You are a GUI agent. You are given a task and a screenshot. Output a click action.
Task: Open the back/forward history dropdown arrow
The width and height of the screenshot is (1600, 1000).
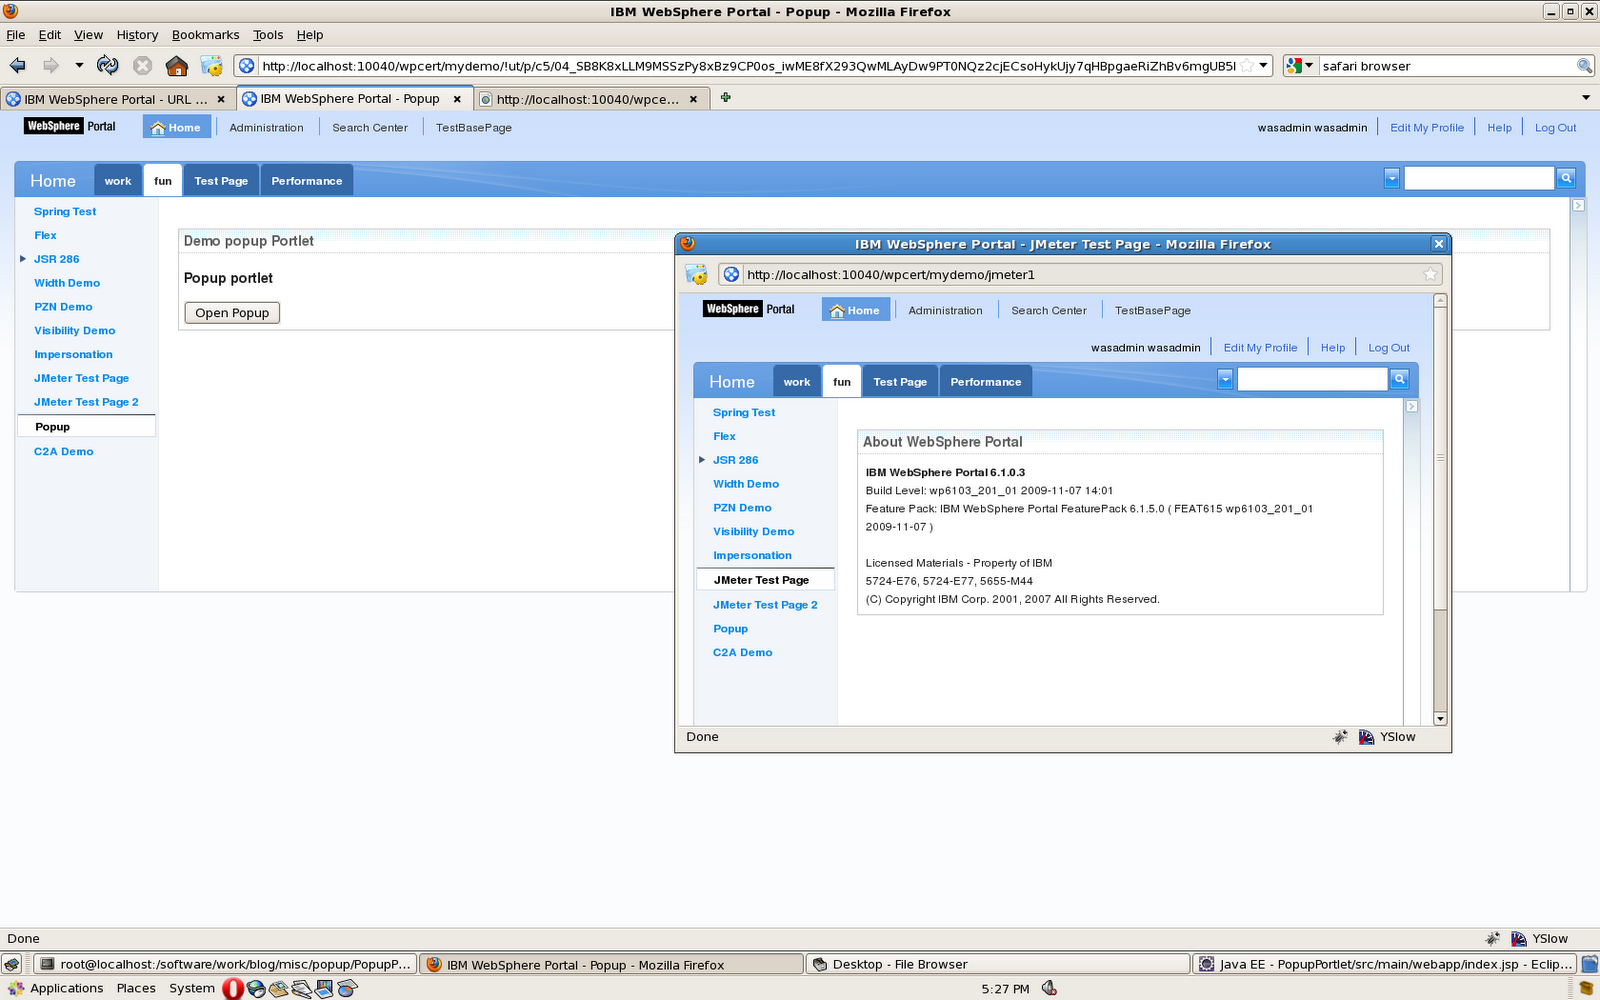coord(79,66)
